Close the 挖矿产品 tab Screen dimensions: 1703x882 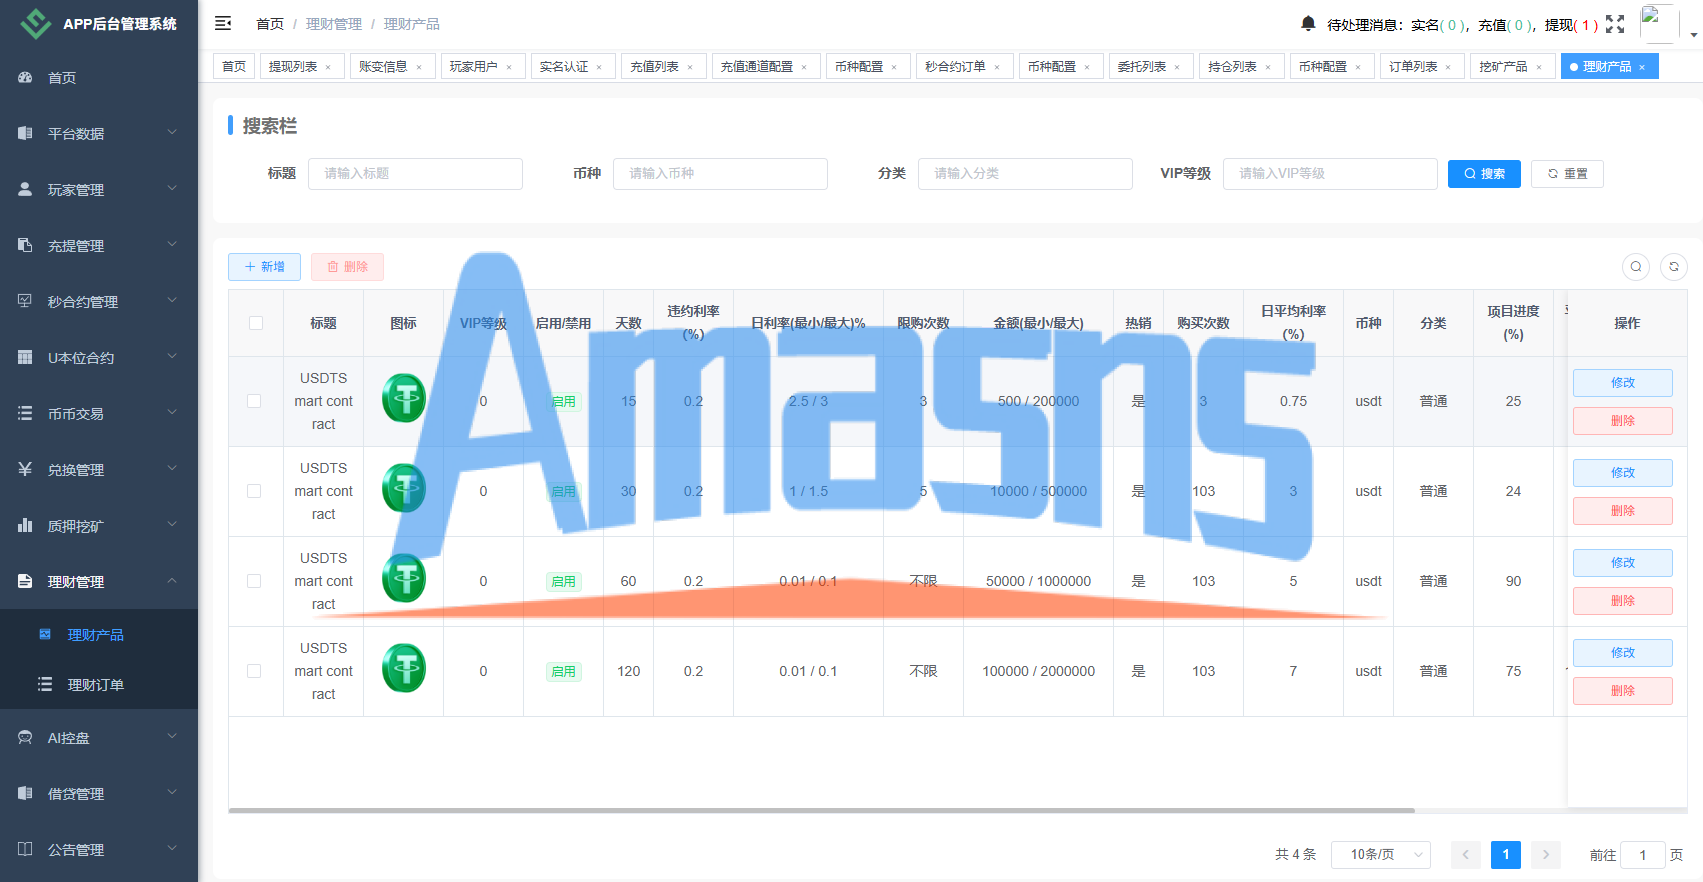(1539, 67)
